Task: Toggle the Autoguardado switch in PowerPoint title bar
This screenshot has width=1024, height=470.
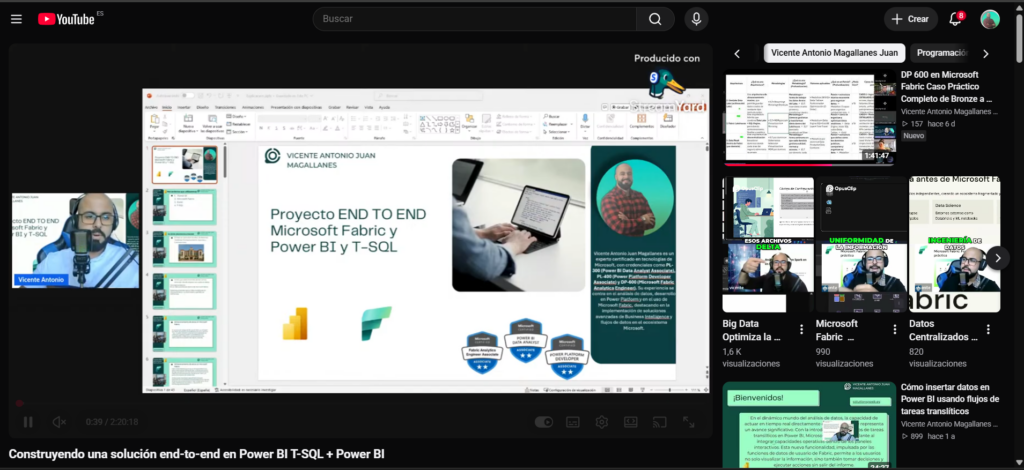Action: [188, 95]
